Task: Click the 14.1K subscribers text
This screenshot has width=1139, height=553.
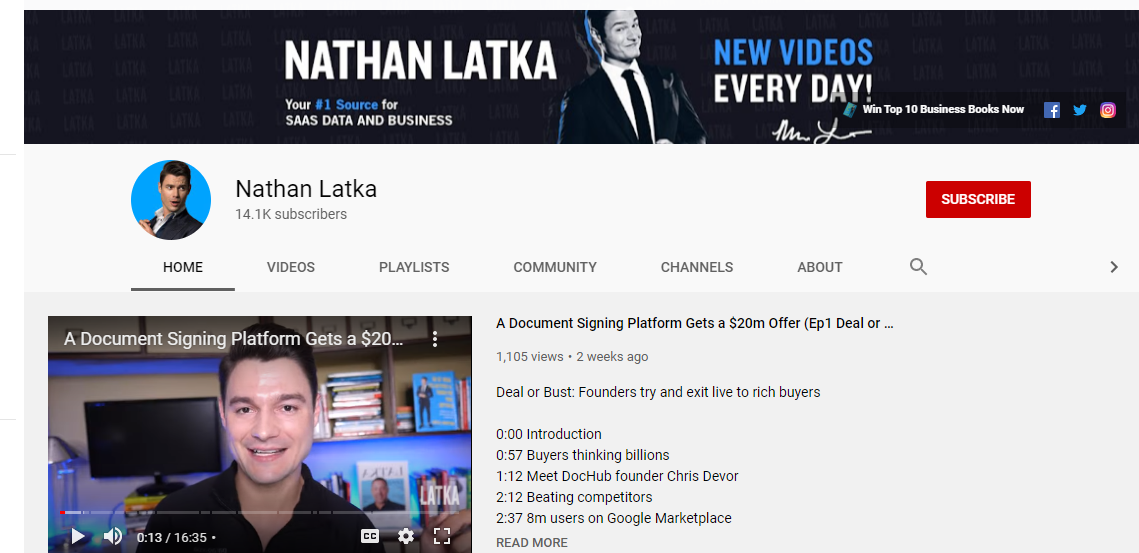Action: (x=291, y=214)
